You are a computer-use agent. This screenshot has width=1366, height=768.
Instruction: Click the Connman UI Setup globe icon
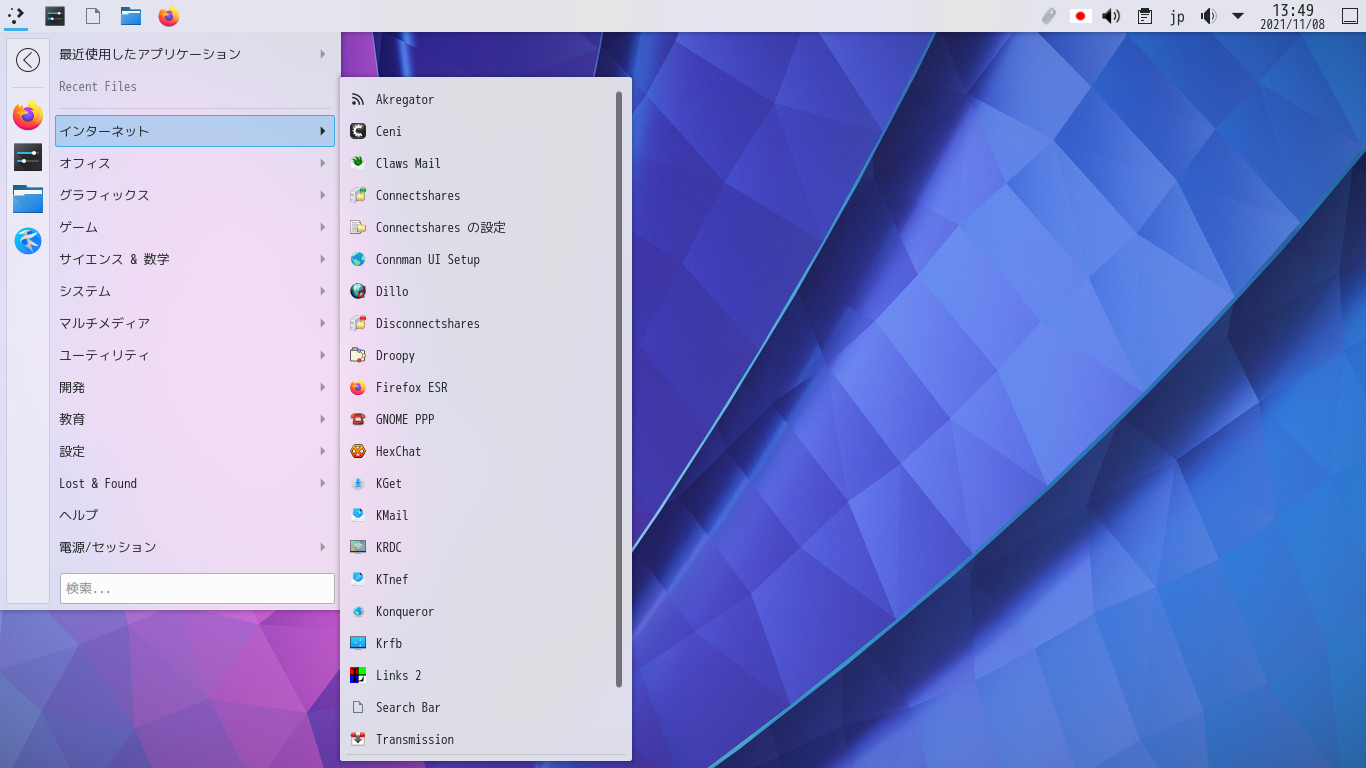358,259
